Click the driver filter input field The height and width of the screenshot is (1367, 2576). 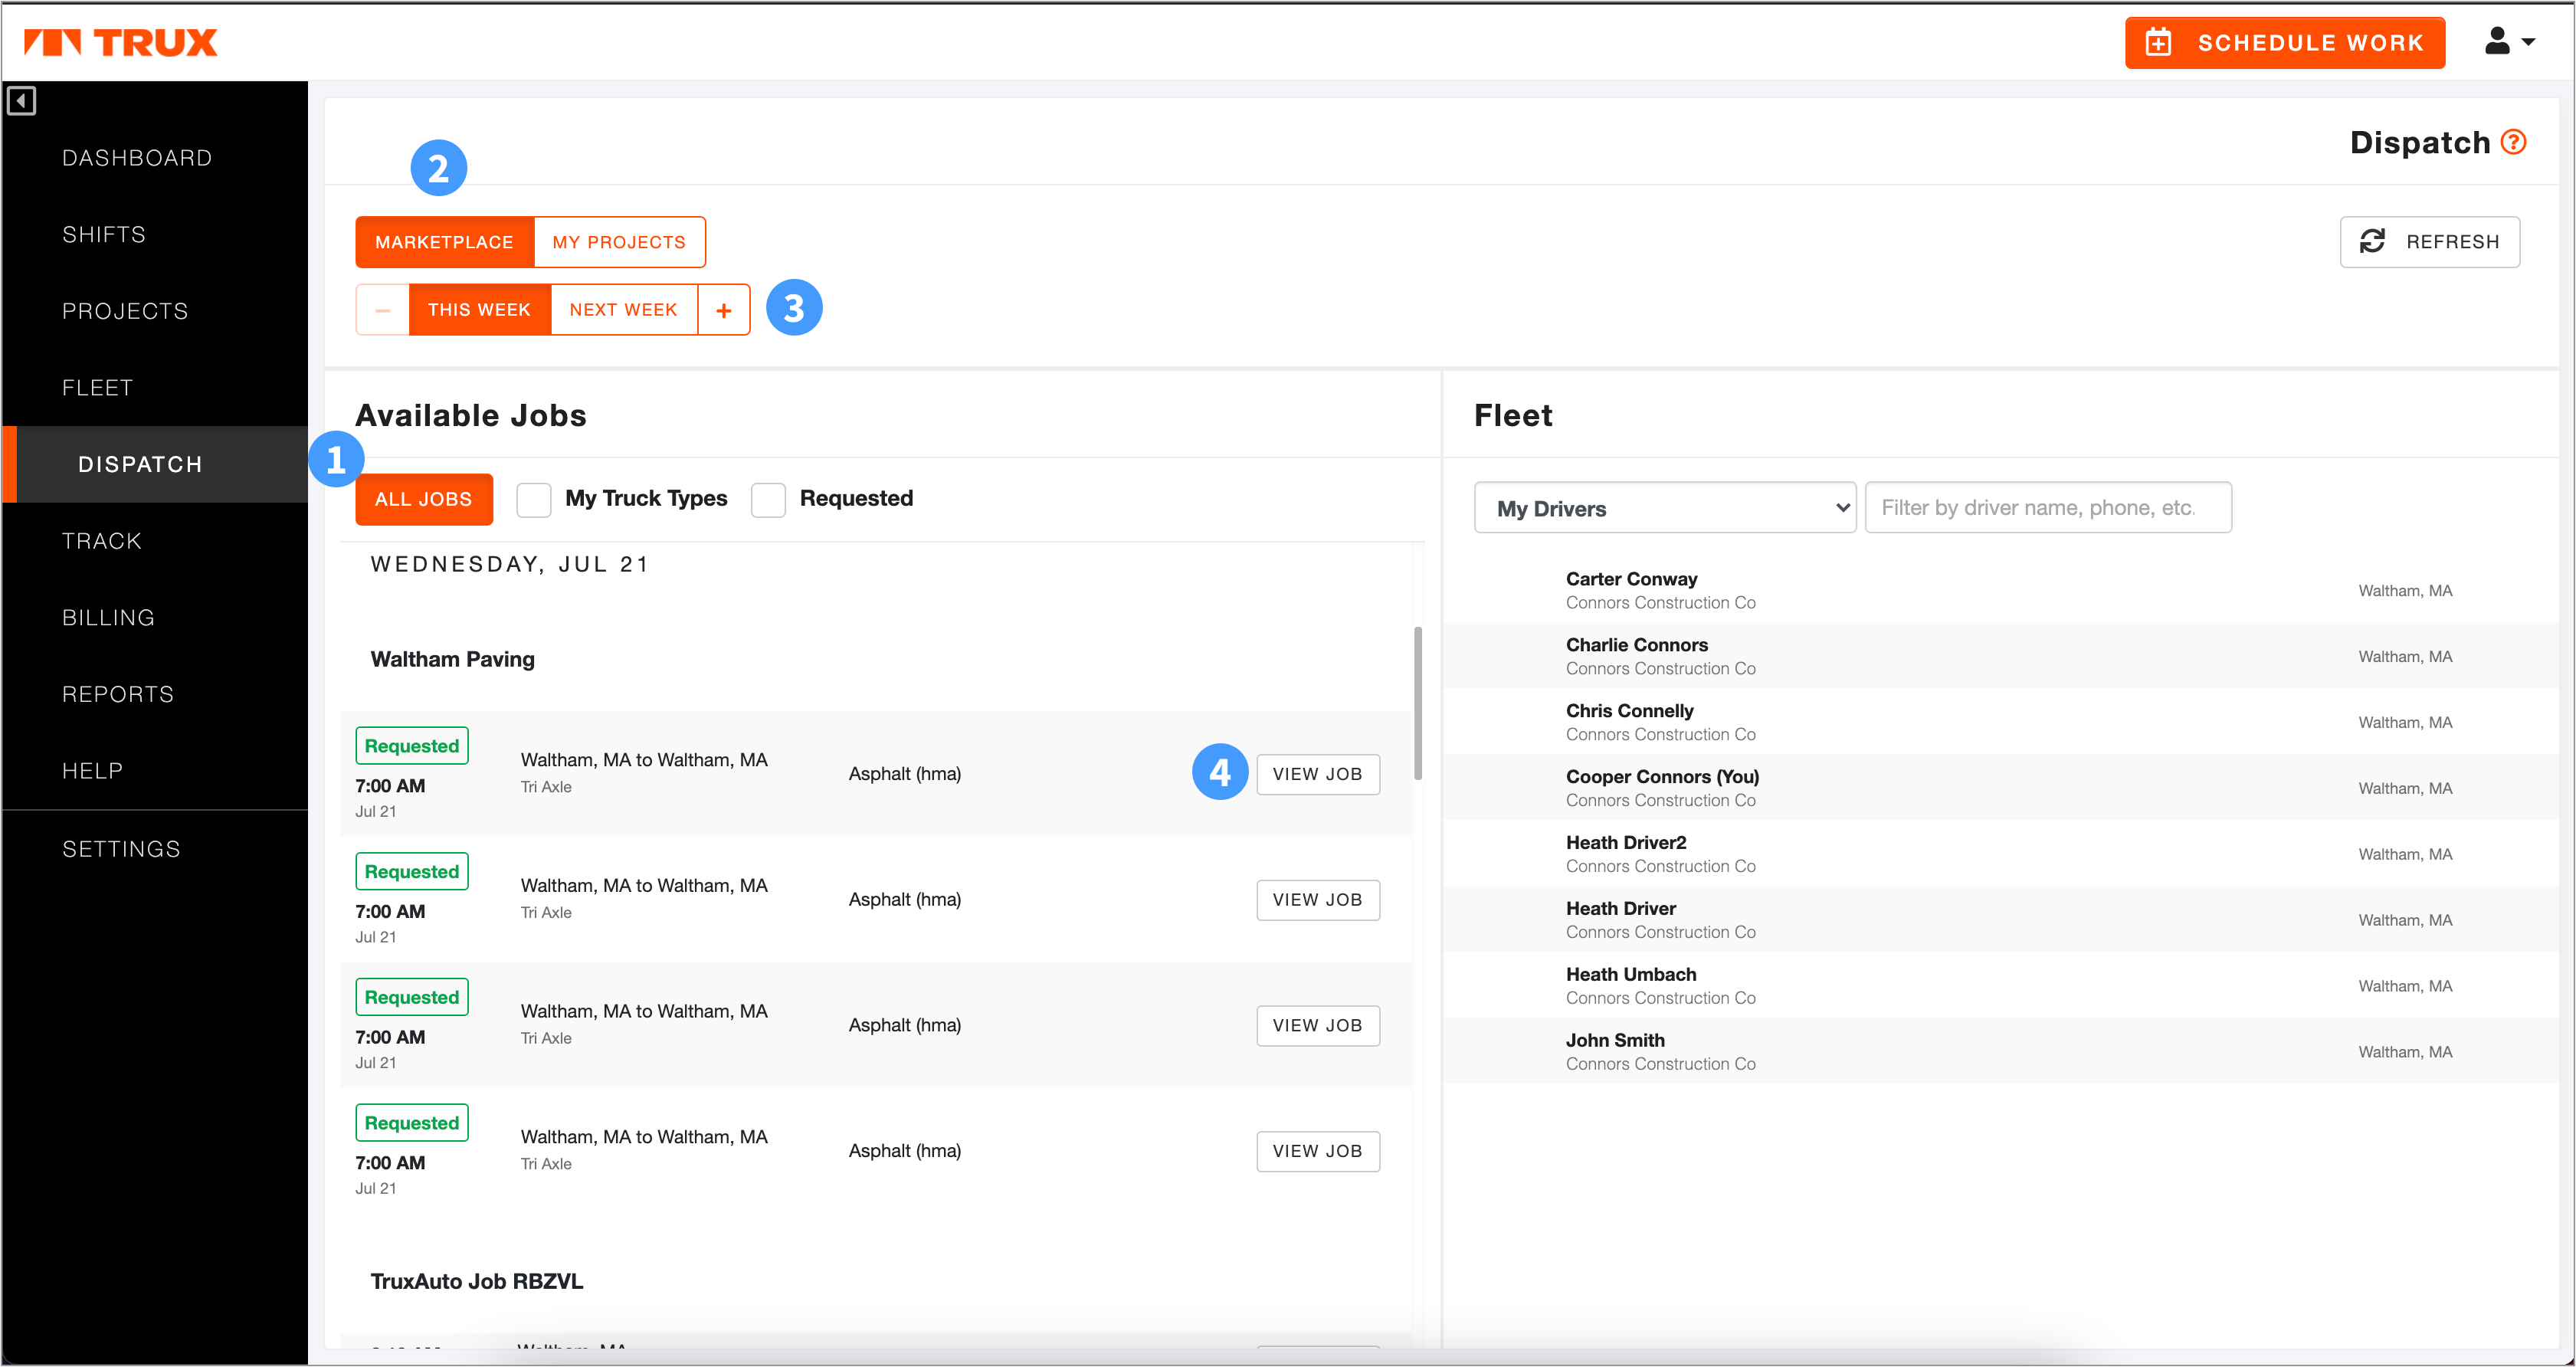tap(2048, 508)
